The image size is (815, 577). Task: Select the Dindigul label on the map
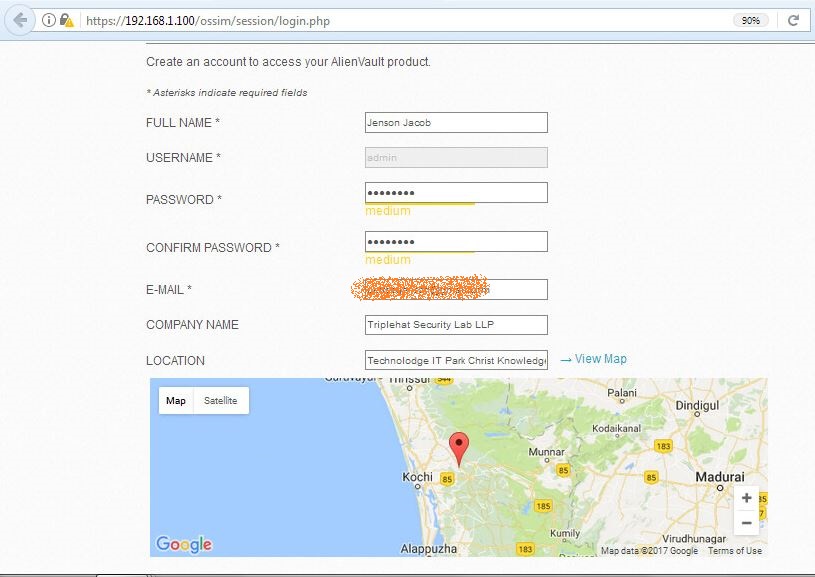697,405
